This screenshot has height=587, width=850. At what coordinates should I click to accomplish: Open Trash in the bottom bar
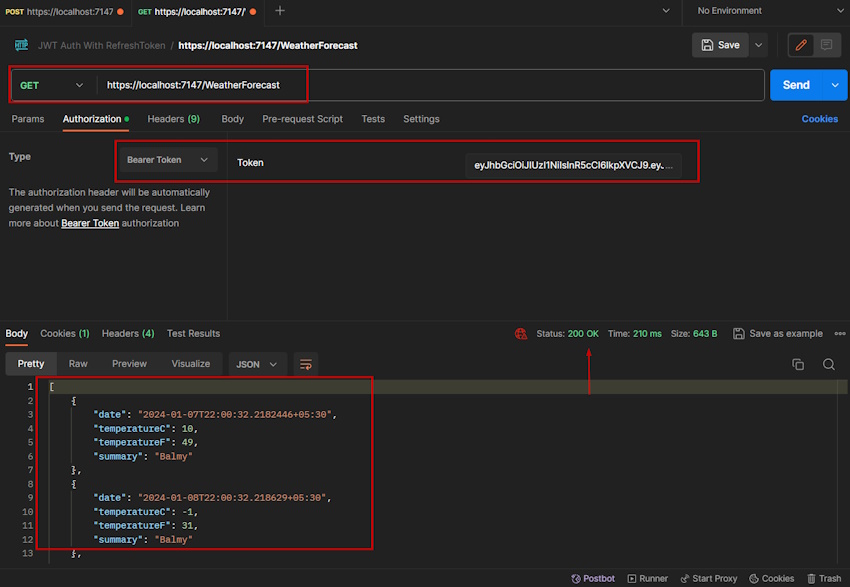click(x=824, y=578)
